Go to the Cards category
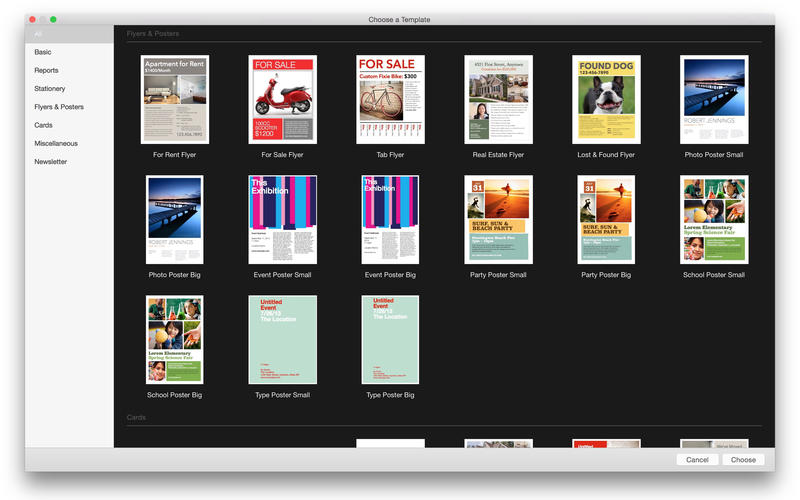 [43, 125]
